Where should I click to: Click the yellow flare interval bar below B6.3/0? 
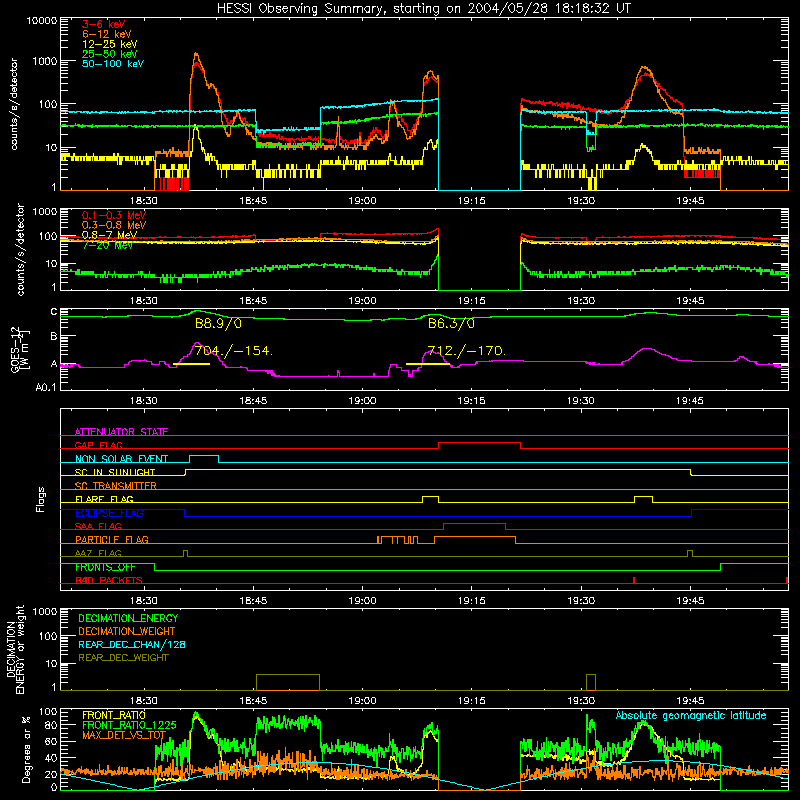(428, 364)
